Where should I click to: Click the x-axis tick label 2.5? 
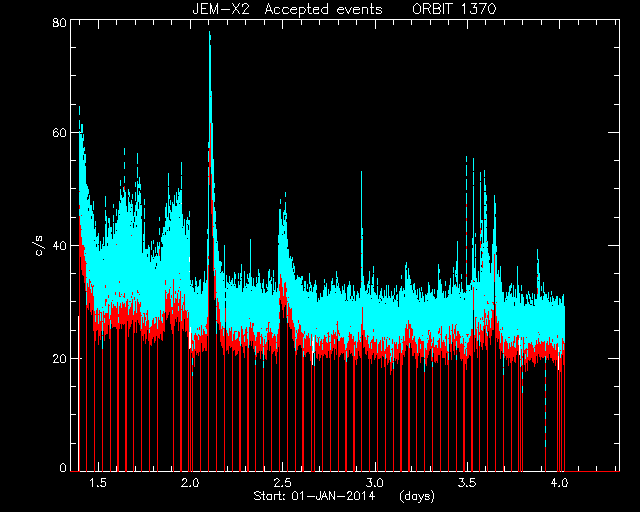[x=282, y=483]
